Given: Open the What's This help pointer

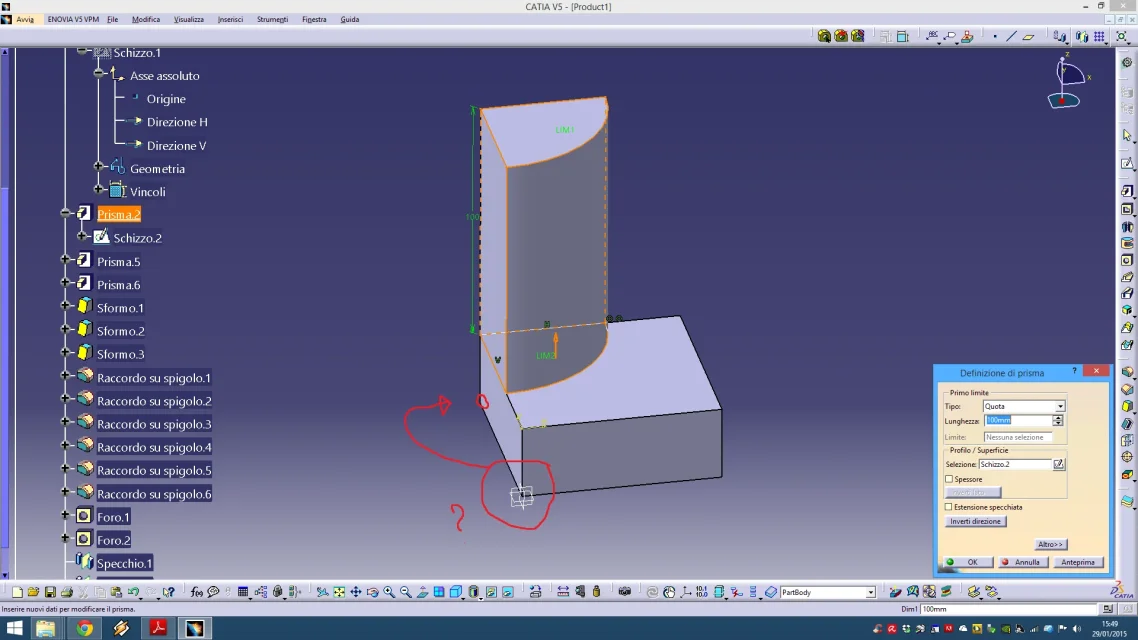Looking at the screenshot, I should (x=168, y=592).
